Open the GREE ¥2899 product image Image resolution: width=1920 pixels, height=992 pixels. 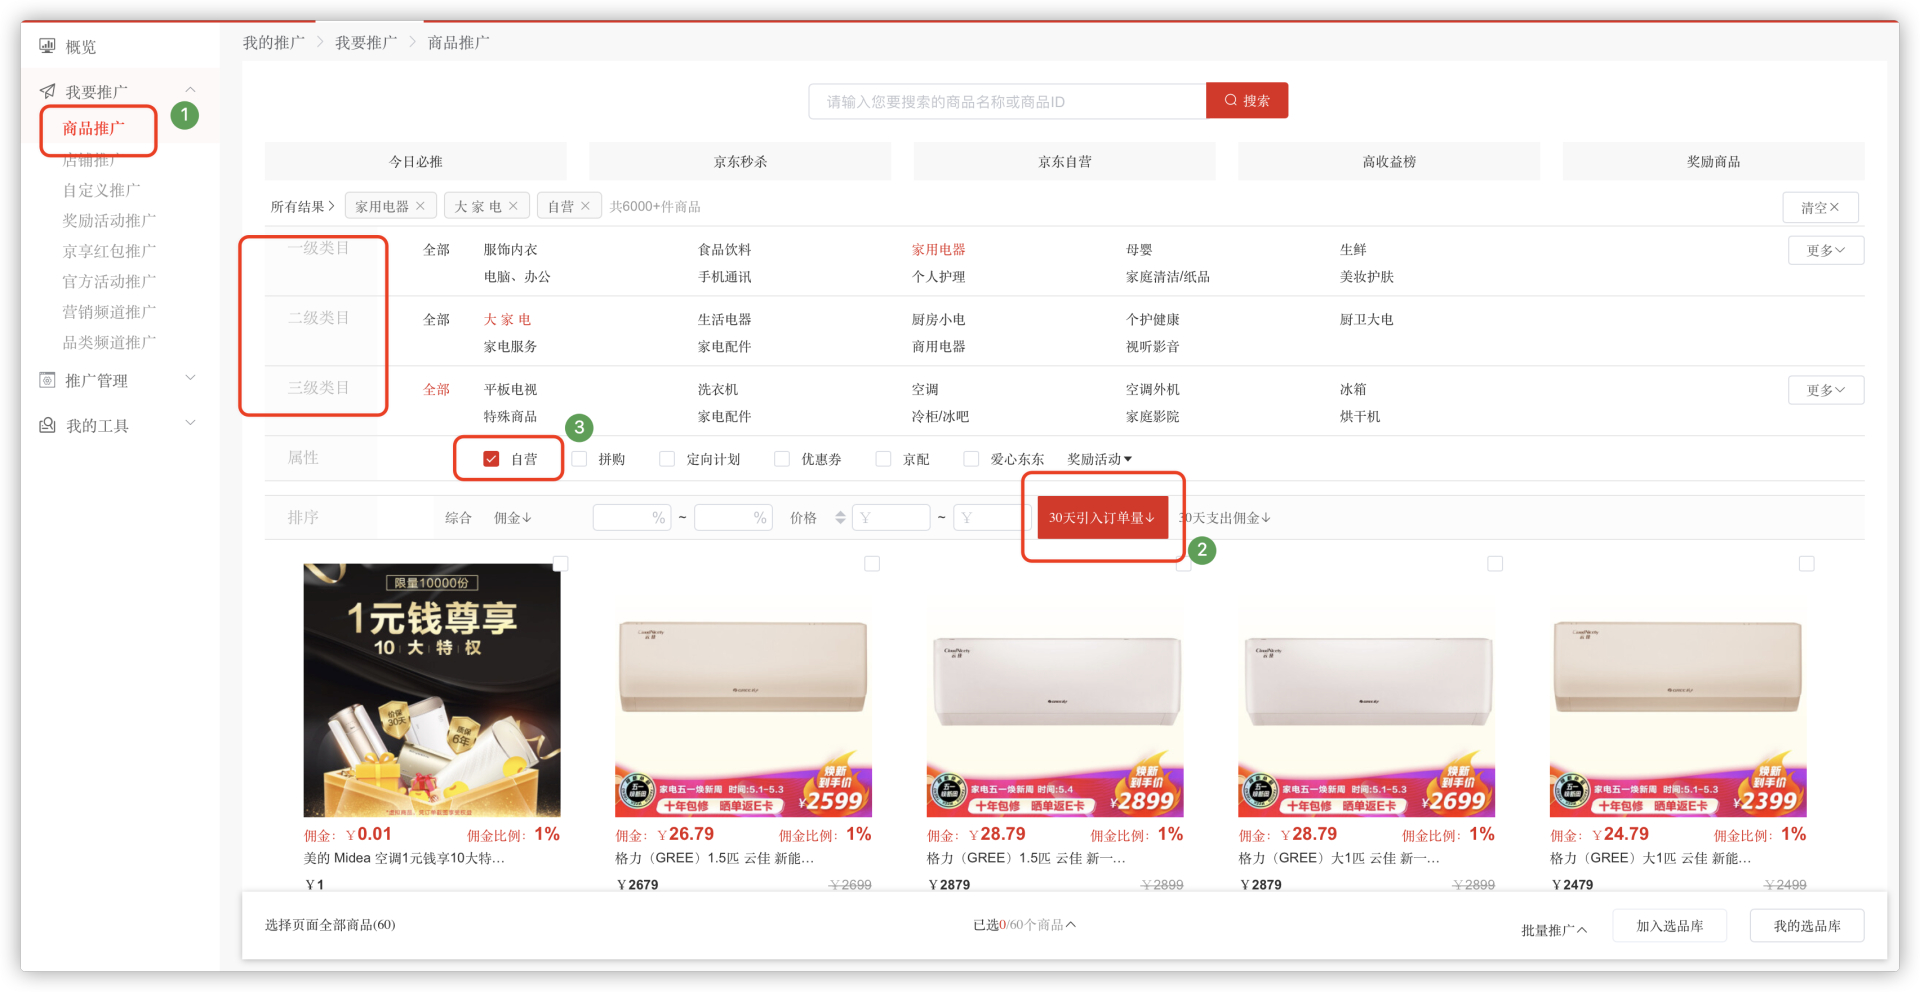[x=1055, y=690]
